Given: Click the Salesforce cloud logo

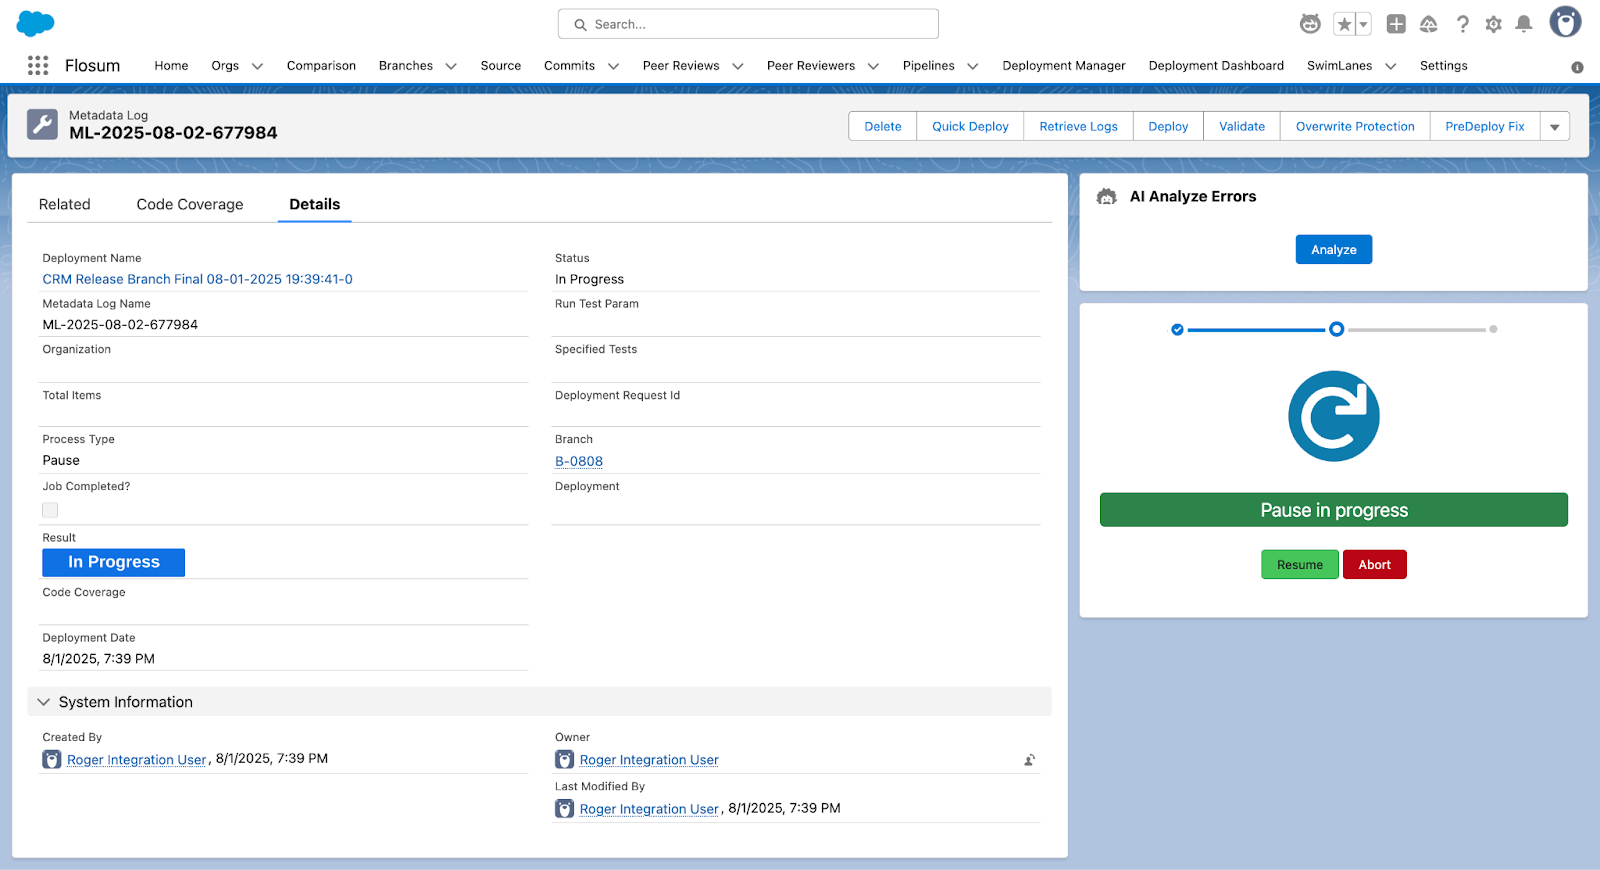Looking at the screenshot, I should (x=36, y=23).
